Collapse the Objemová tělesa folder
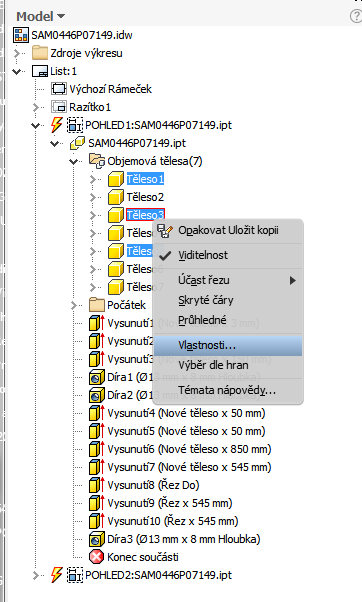 click(74, 161)
